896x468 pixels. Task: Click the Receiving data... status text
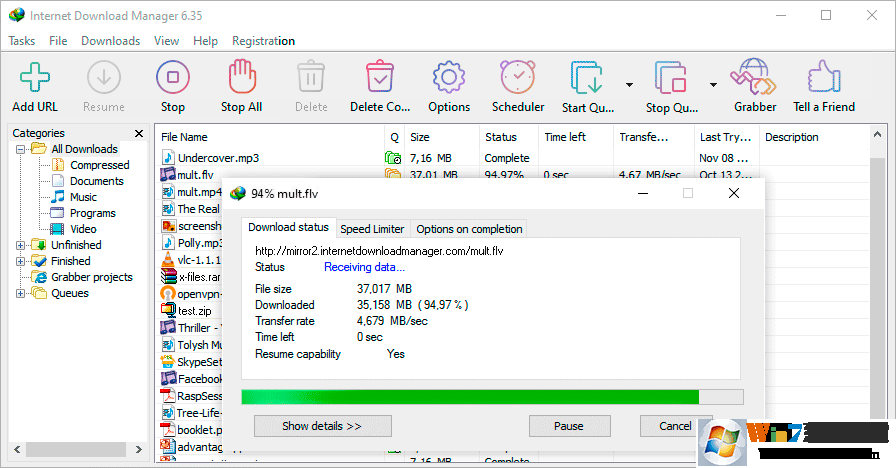[364, 267]
